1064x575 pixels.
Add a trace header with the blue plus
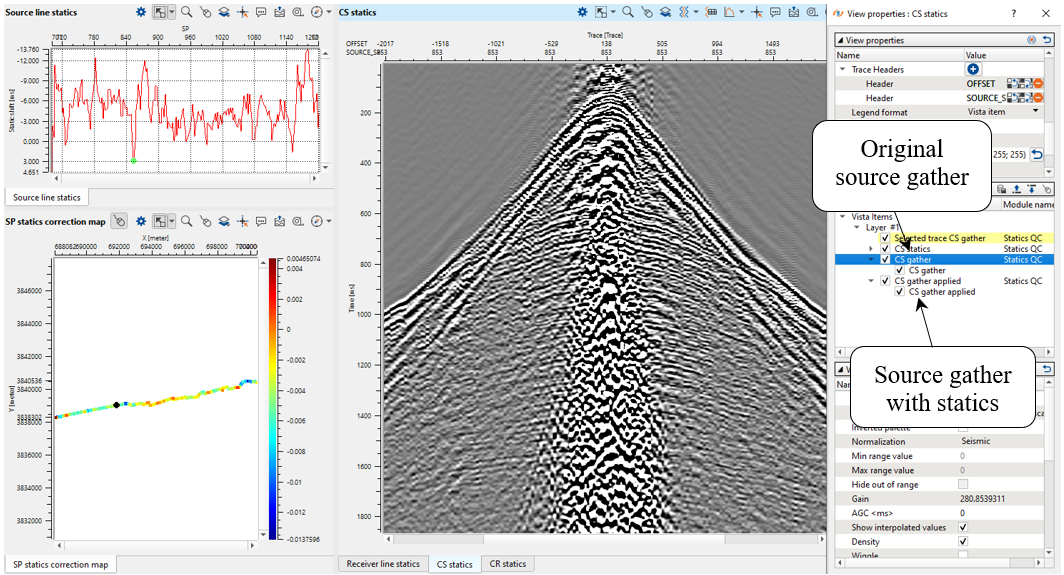pos(972,69)
